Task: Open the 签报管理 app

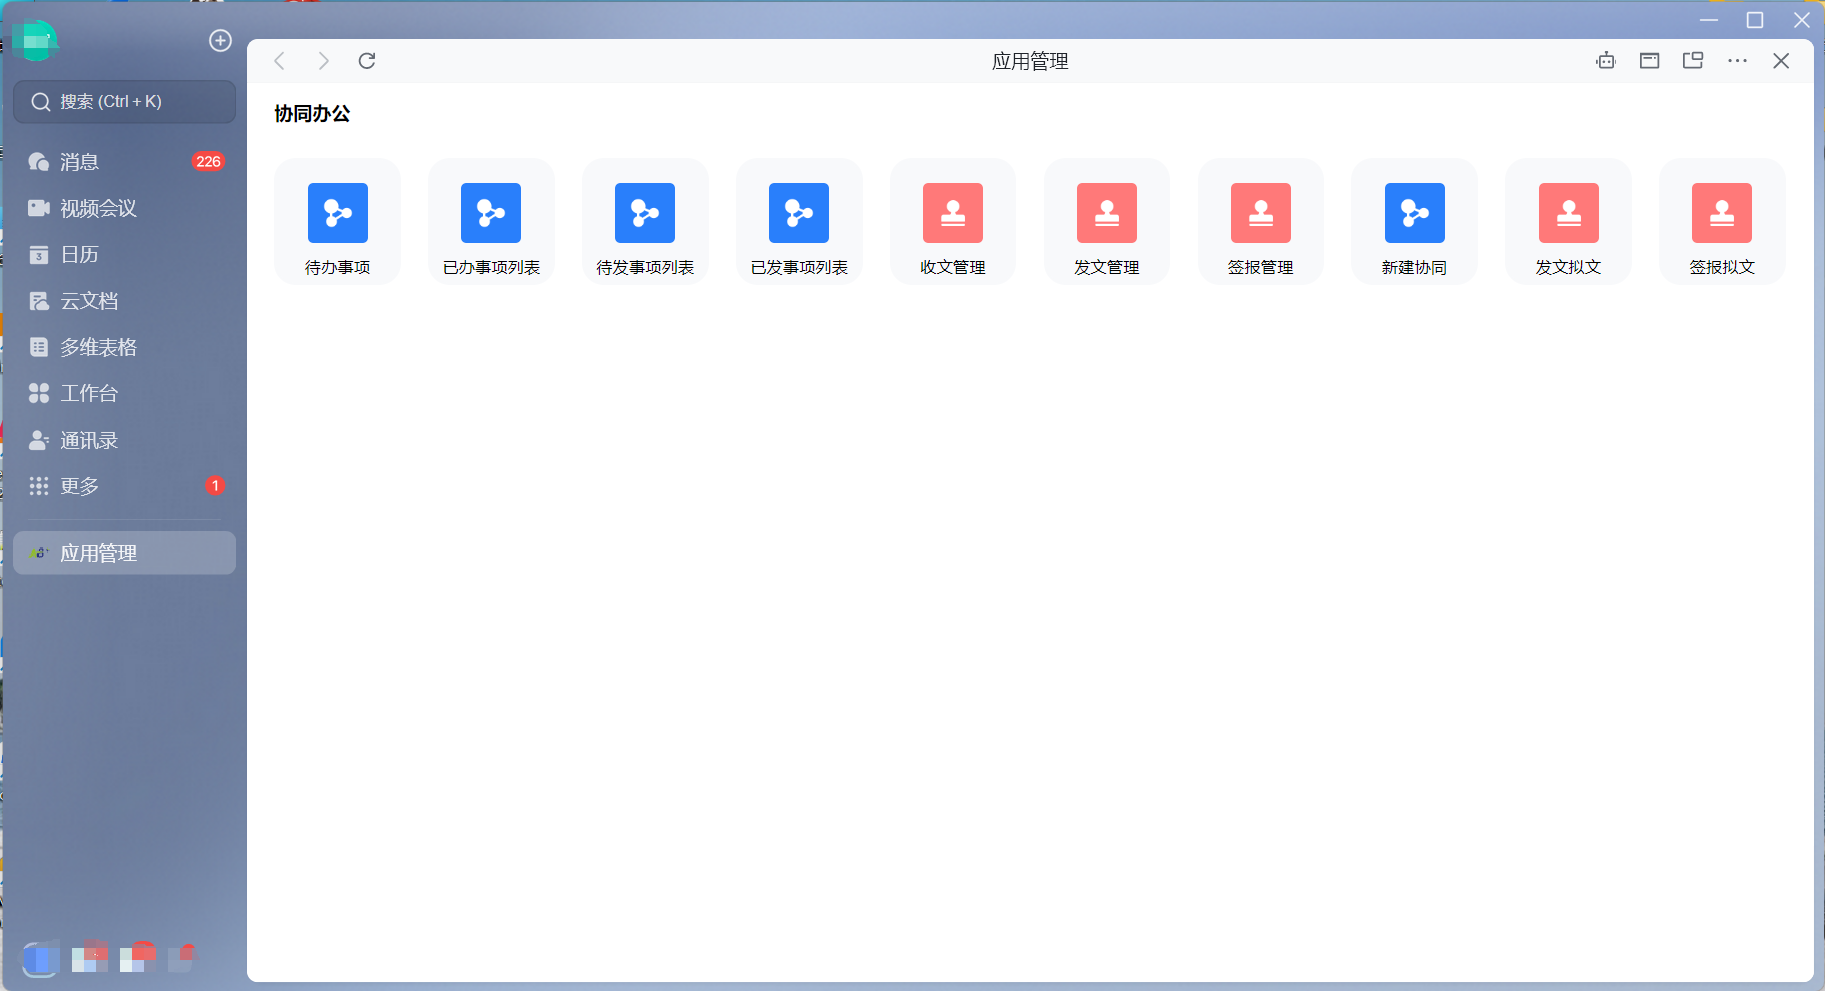Action: click(x=1261, y=222)
